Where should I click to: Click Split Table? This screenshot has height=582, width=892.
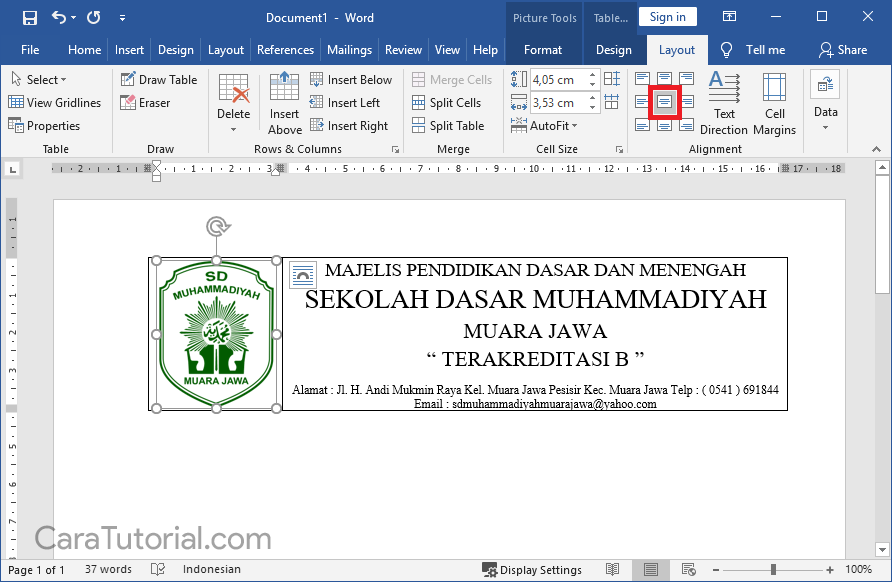tap(448, 126)
